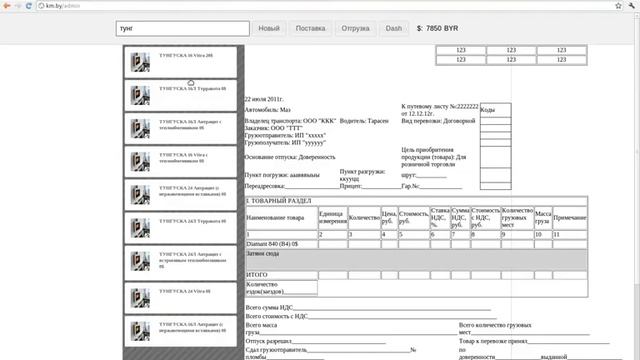The image size is (640, 360).
Task: Open the Поставка section
Action: pos(310,29)
